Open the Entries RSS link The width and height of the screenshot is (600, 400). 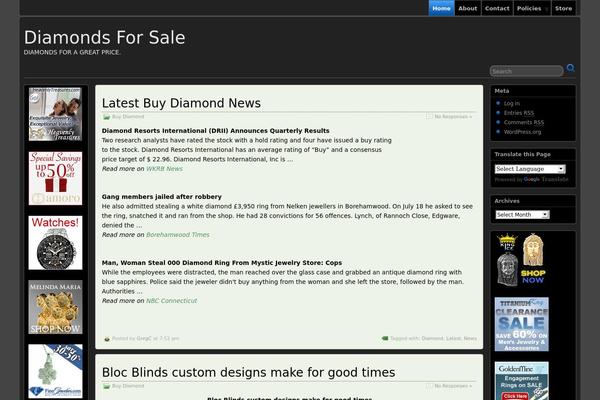(x=518, y=113)
